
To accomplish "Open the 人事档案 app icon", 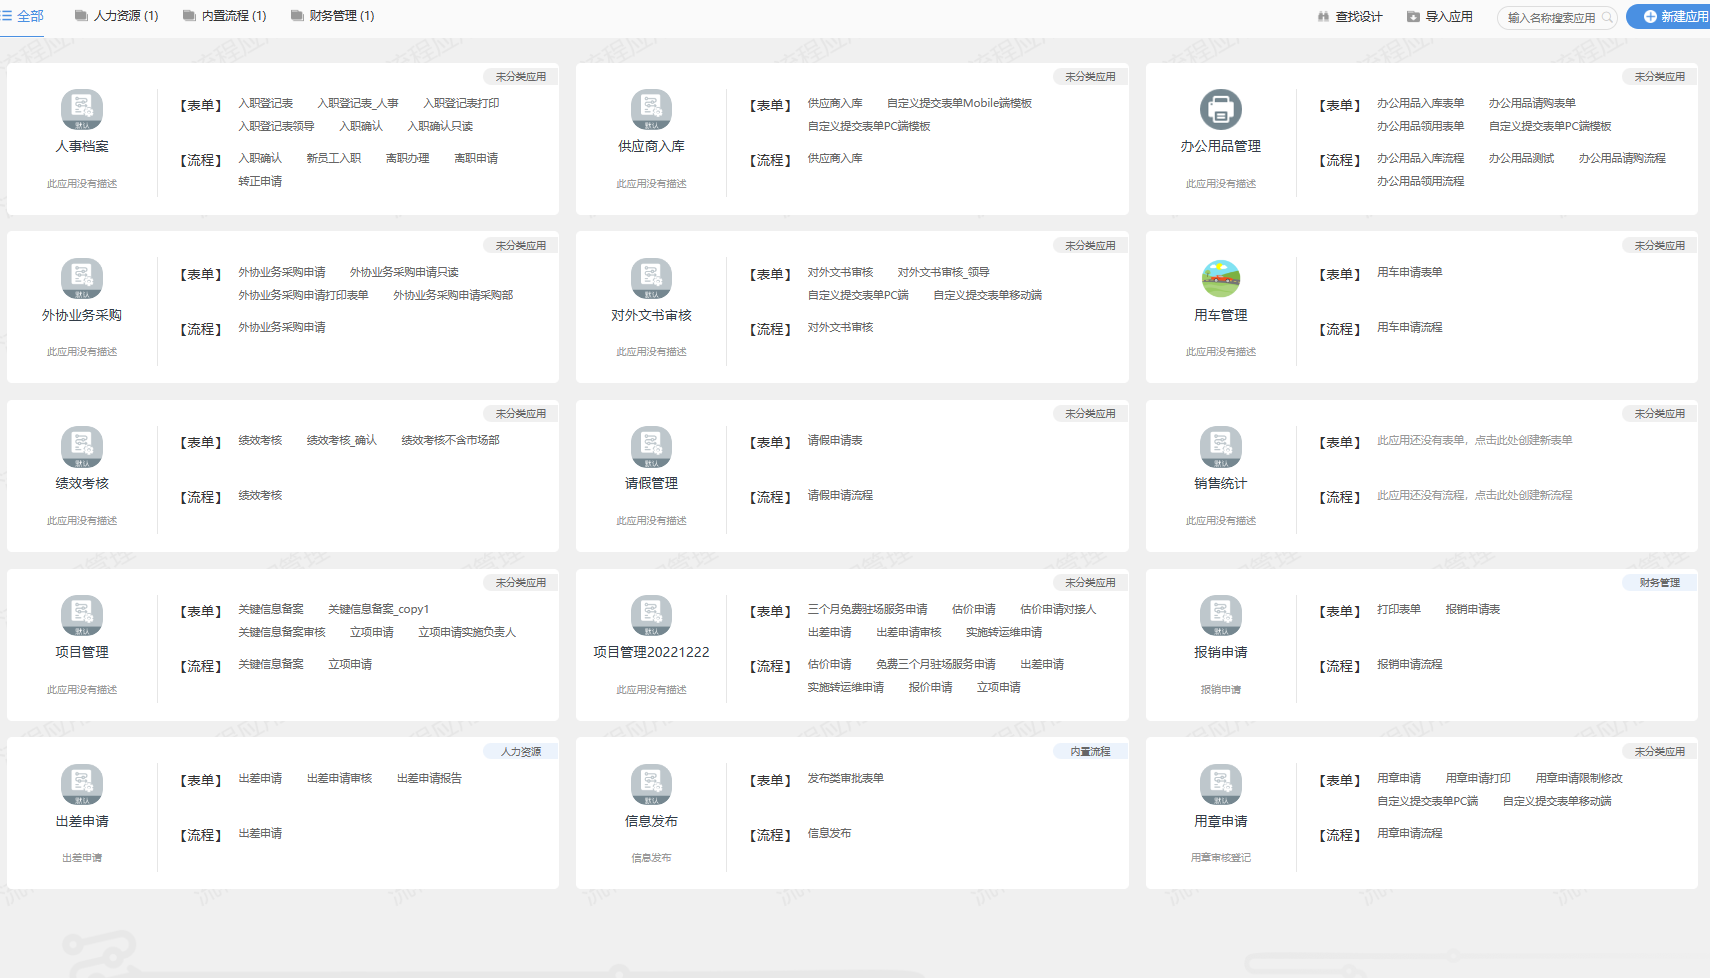I will [82, 110].
